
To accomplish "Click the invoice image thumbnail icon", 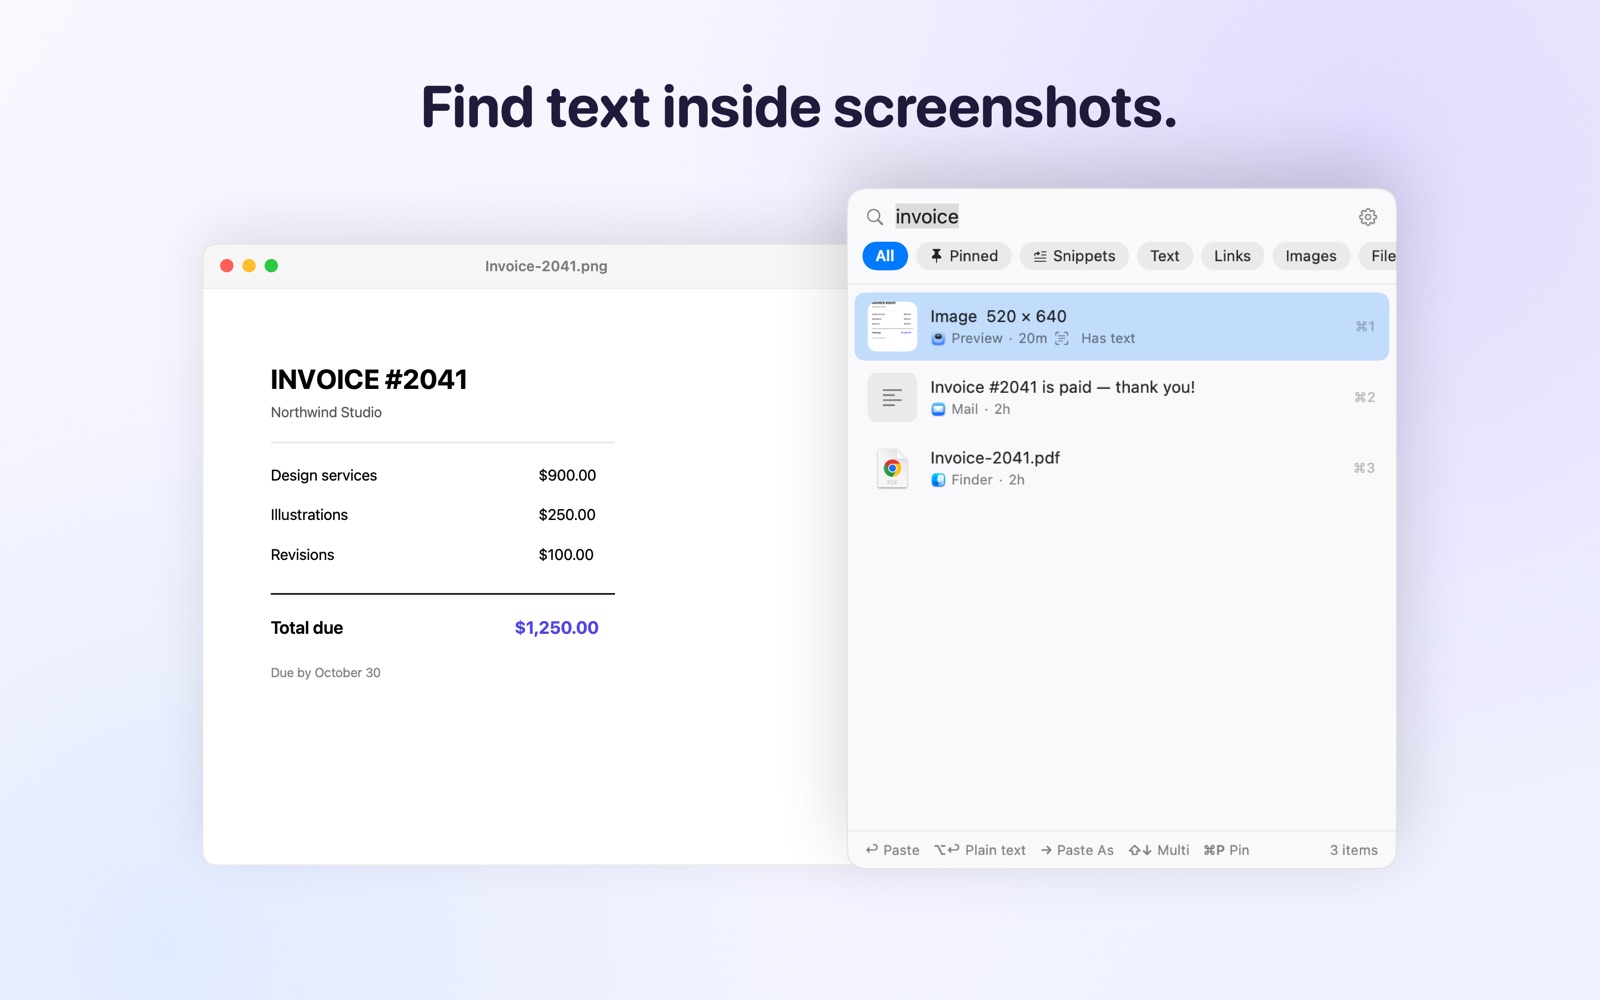I will pyautogui.click(x=892, y=326).
